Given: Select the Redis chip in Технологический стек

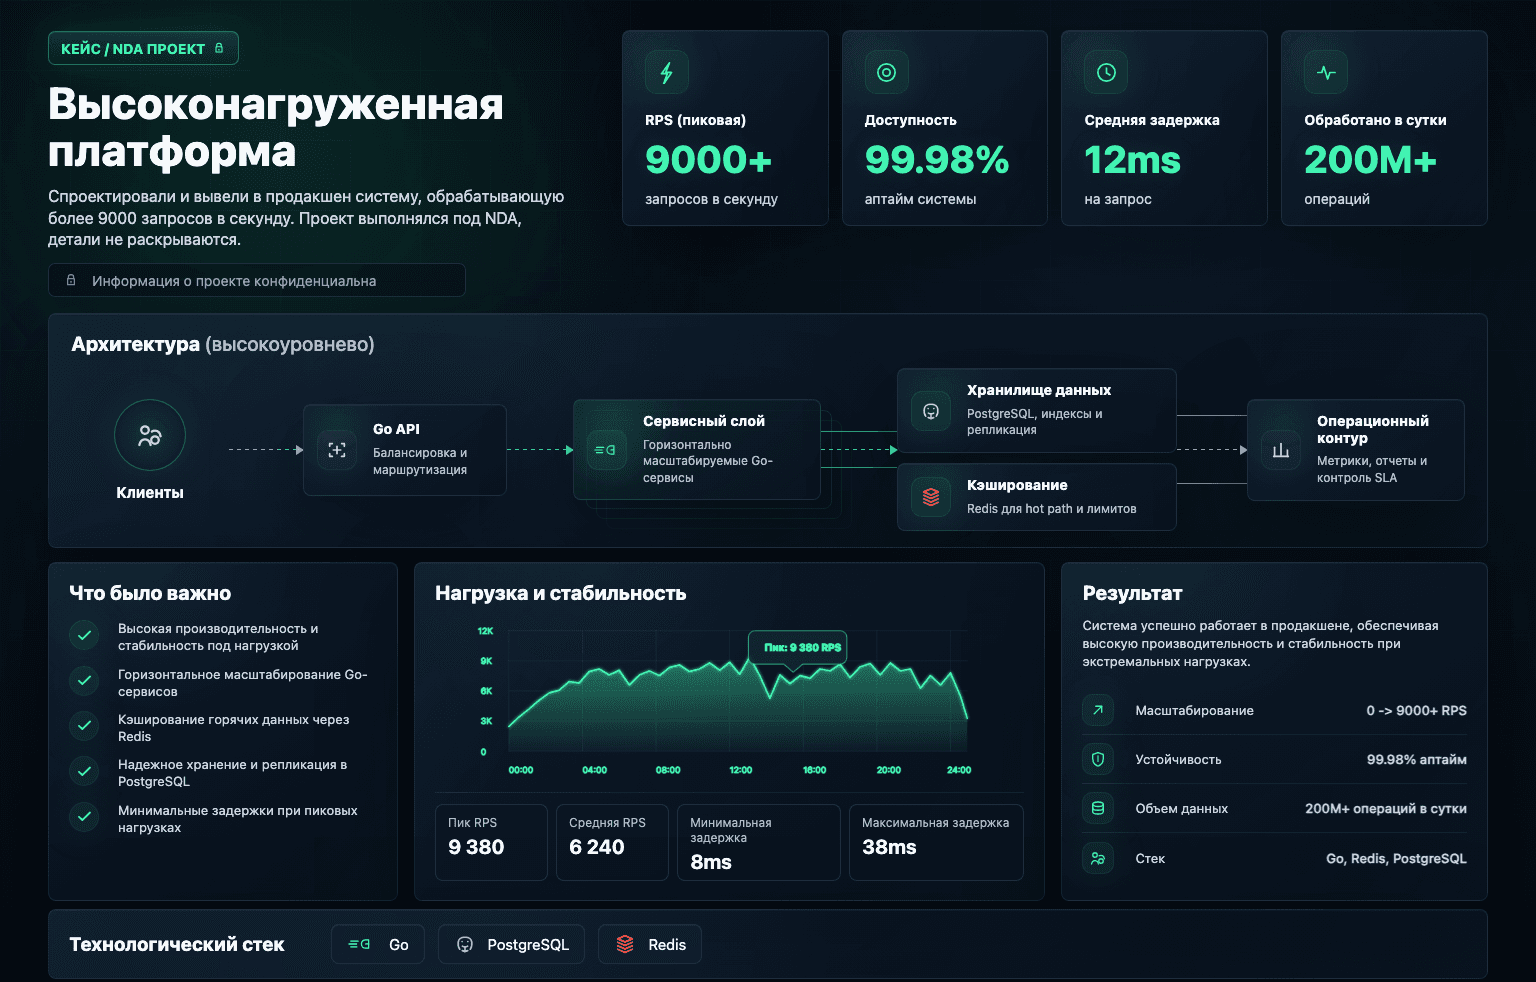Looking at the screenshot, I should point(650,944).
